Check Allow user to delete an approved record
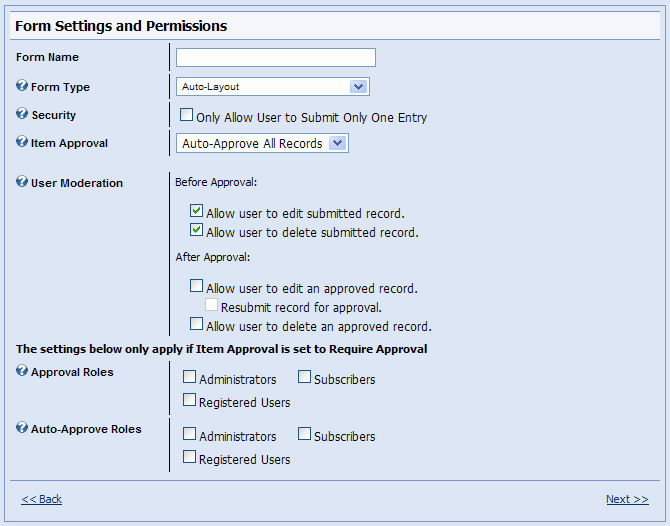670x526 pixels. (197, 324)
